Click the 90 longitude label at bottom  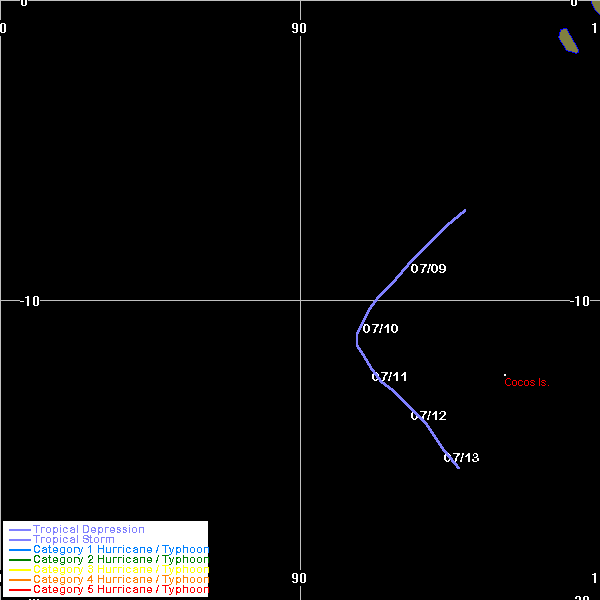298,578
